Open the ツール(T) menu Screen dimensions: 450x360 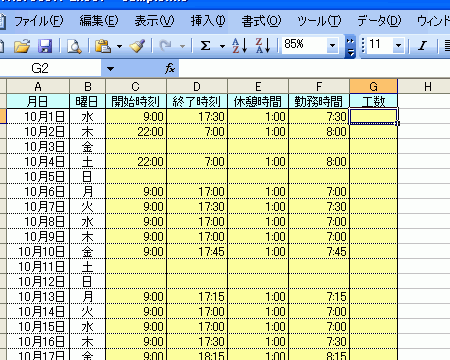click(319, 21)
